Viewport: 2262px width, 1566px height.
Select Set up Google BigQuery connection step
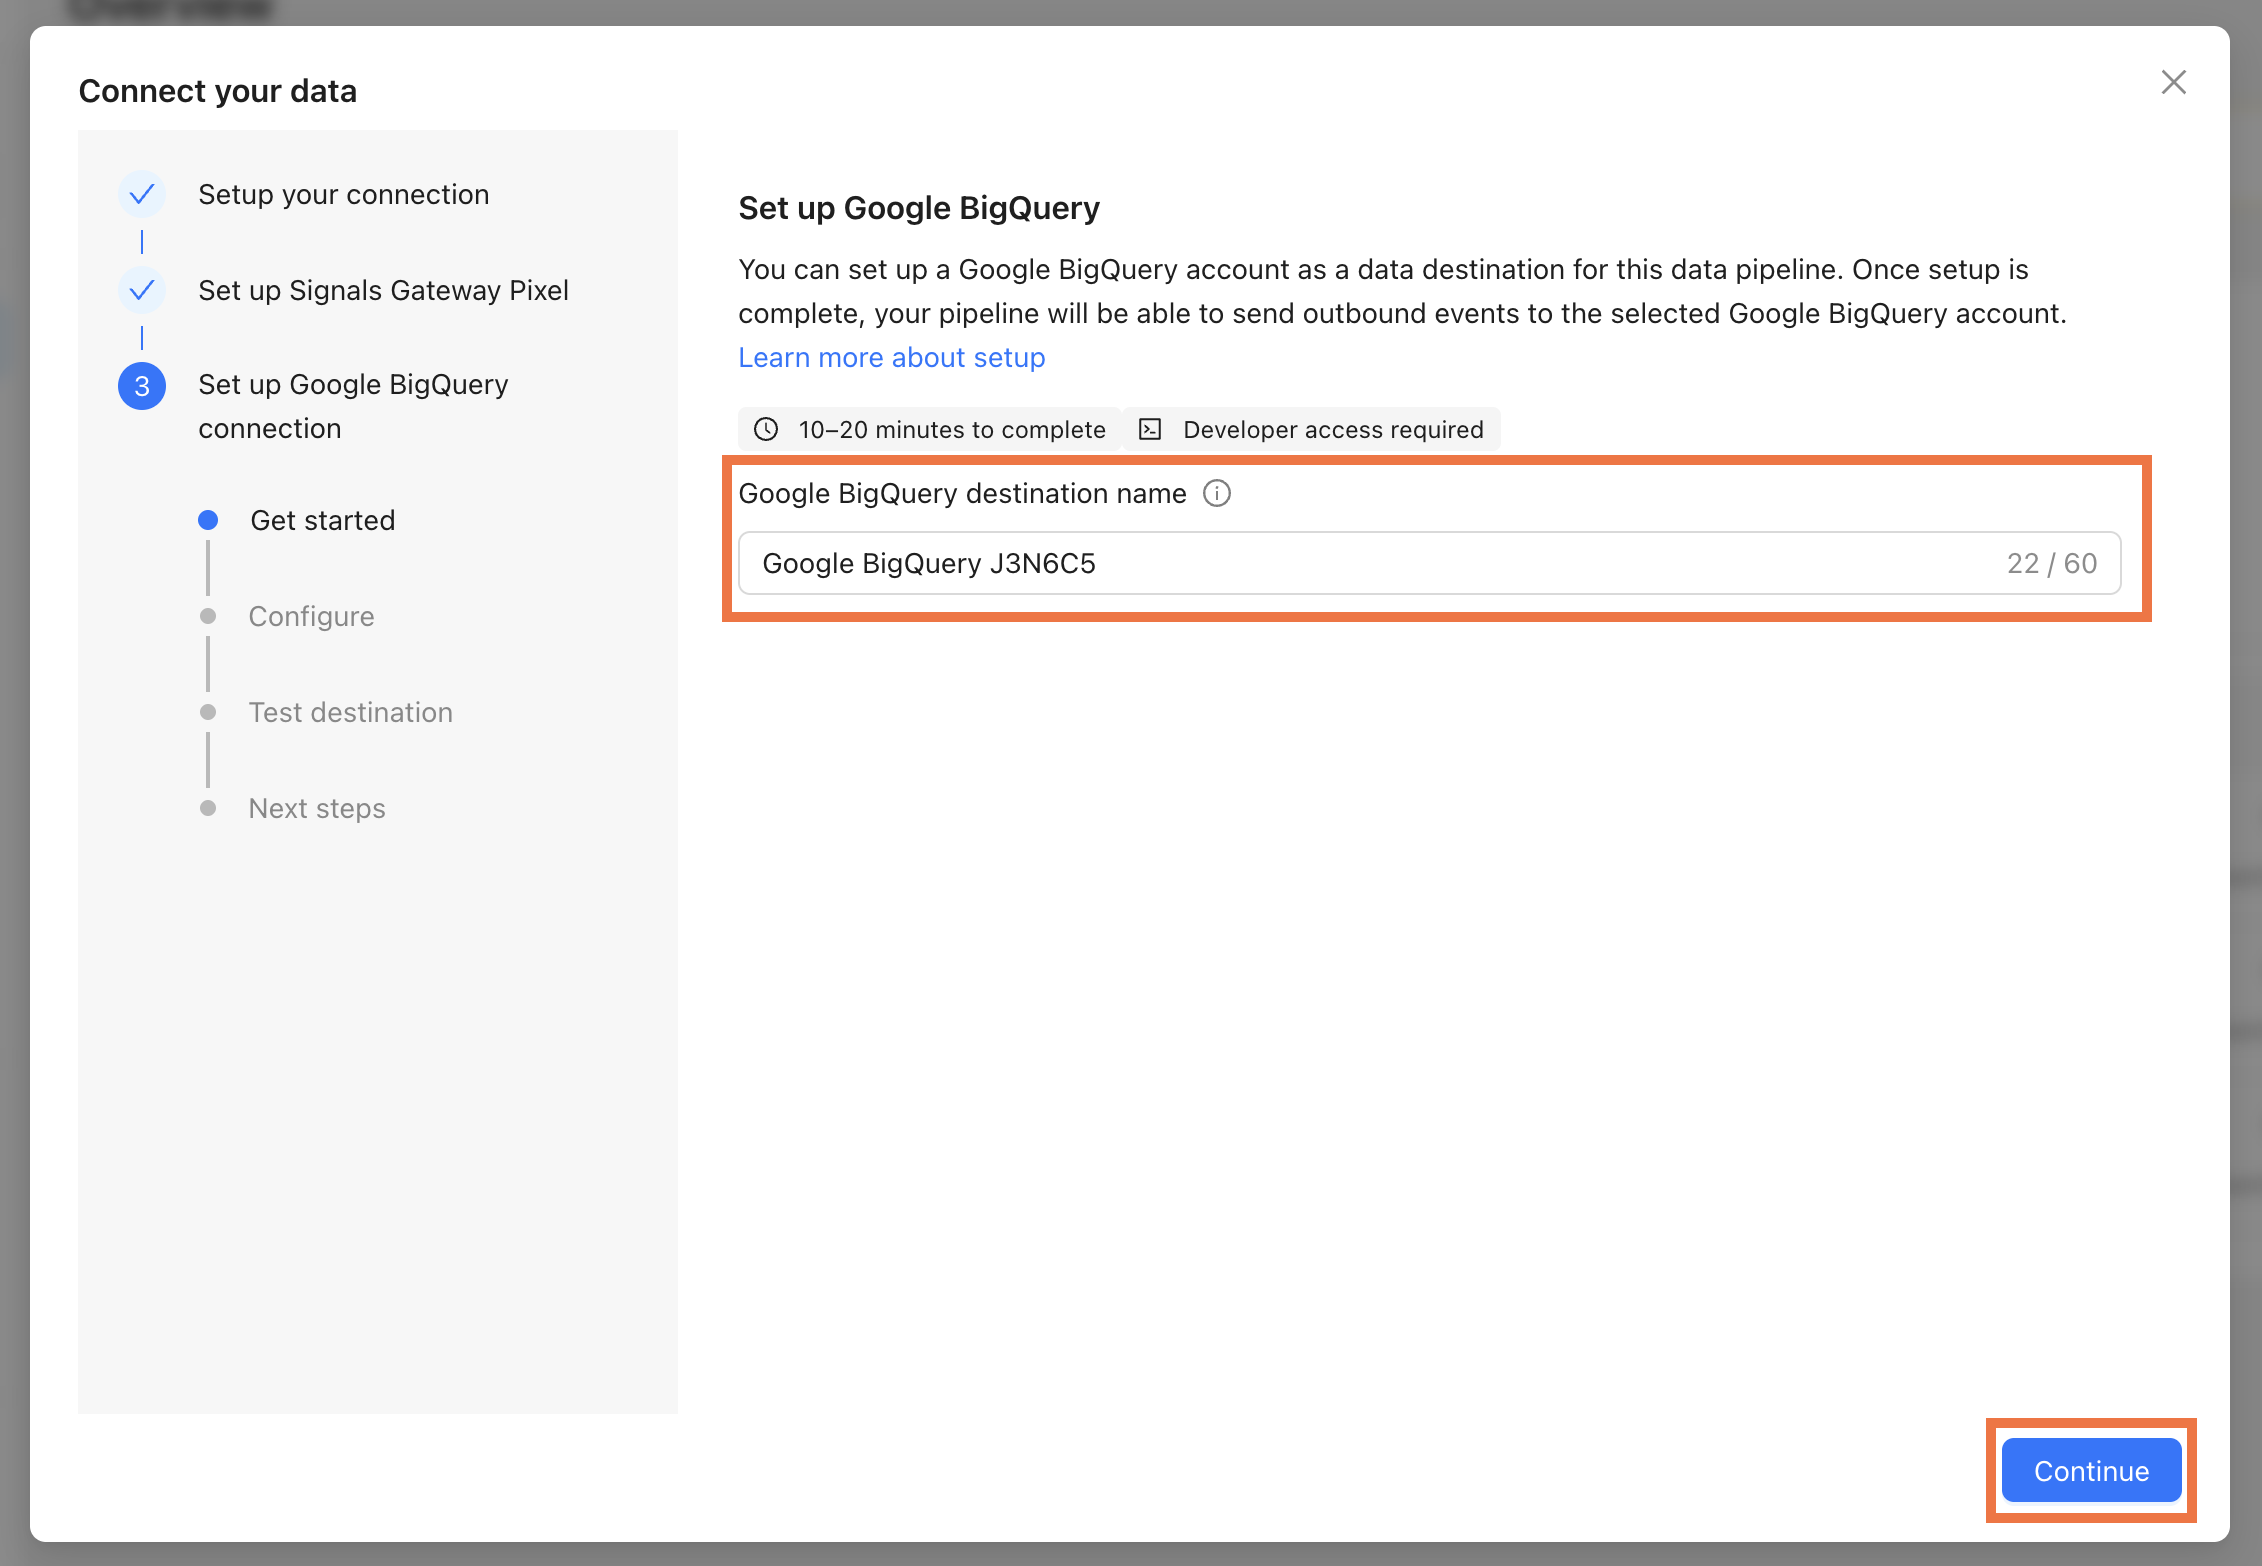tap(353, 406)
